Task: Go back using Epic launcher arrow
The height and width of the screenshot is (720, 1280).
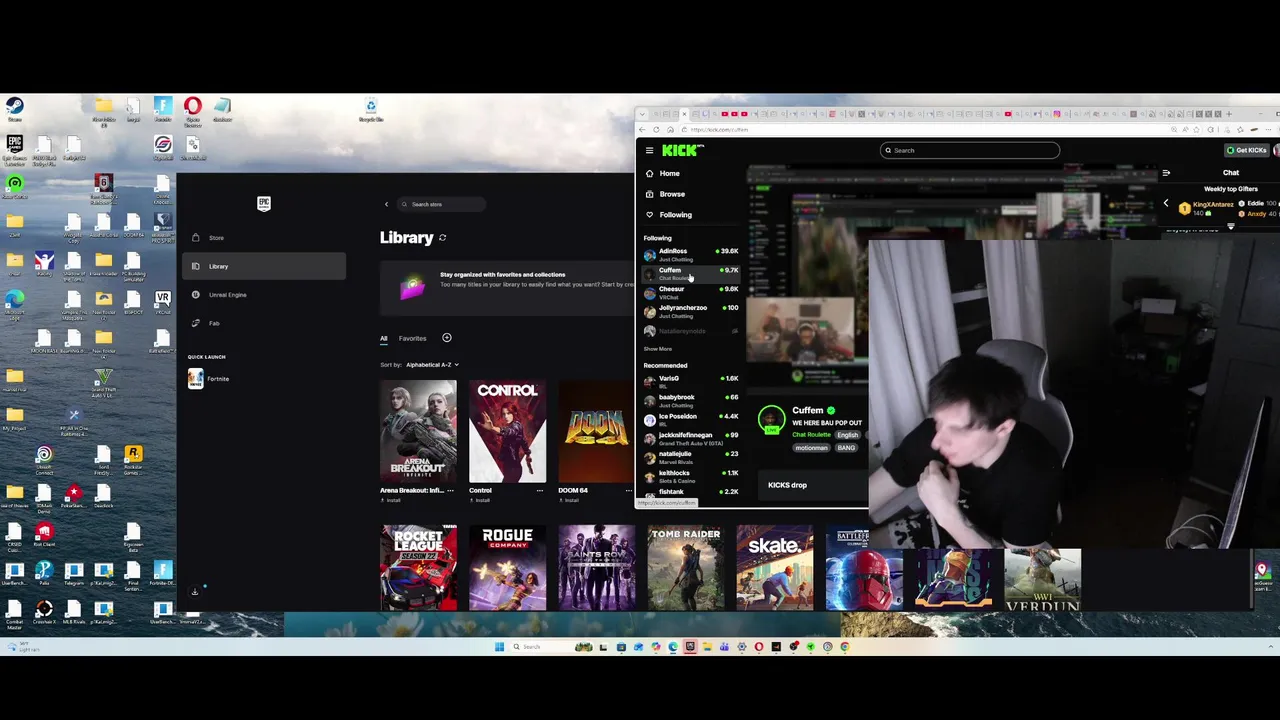Action: tap(386, 204)
